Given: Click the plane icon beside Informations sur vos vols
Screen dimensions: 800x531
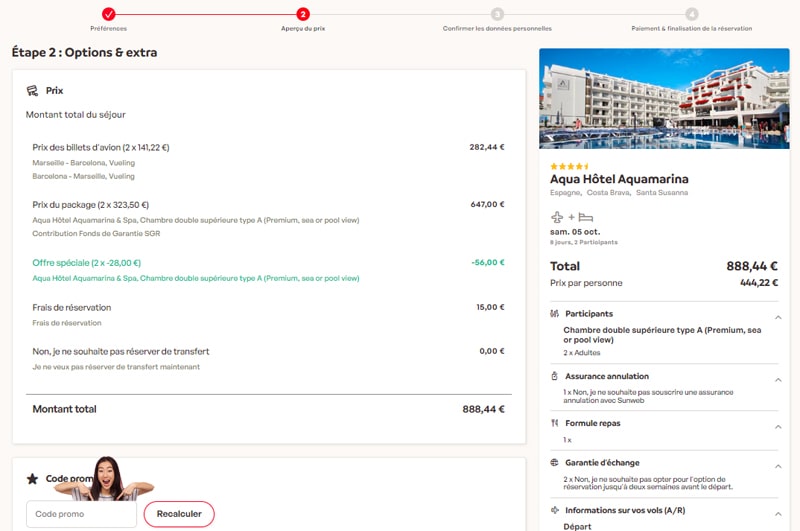Looking at the screenshot, I should (555, 510).
